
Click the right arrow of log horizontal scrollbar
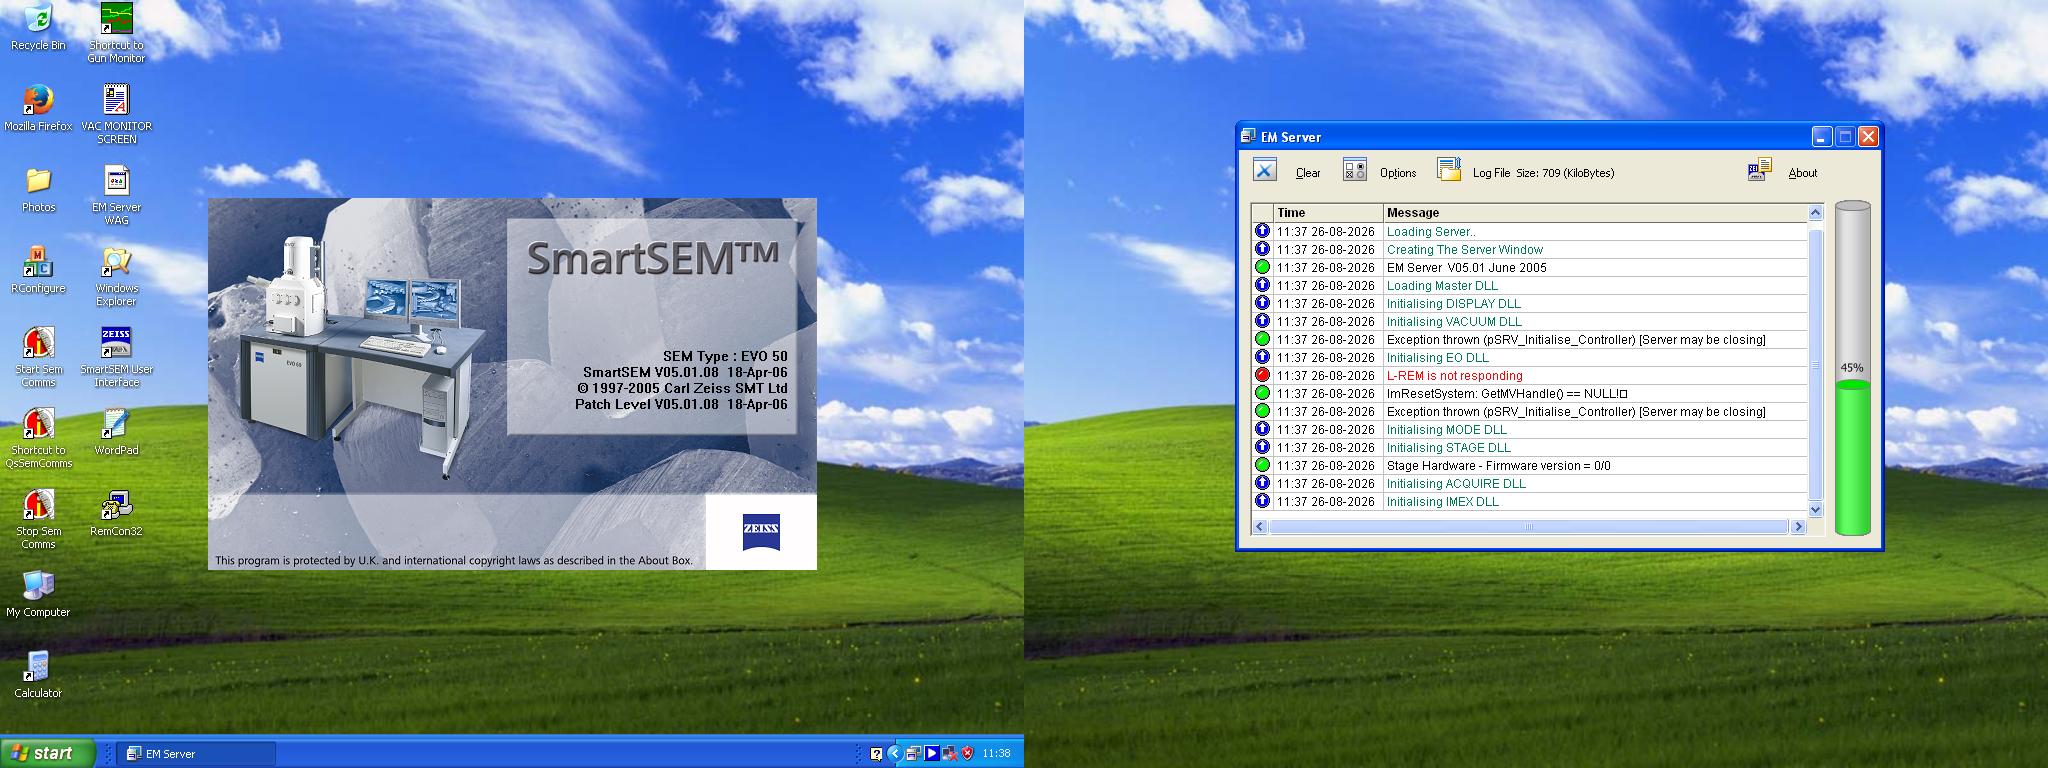pyautogui.click(x=1798, y=526)
